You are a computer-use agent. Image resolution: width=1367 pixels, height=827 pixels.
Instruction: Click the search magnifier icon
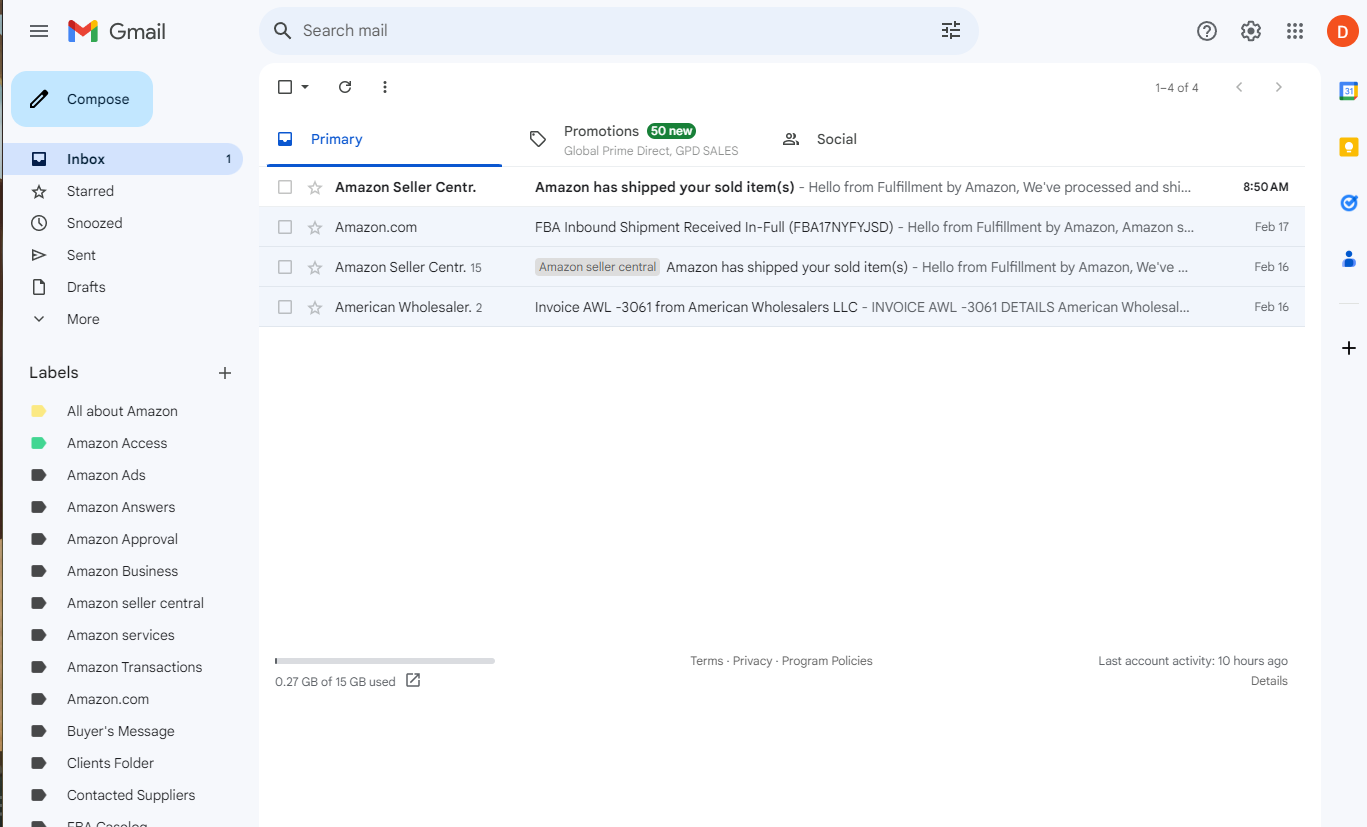tap(283, 31)
